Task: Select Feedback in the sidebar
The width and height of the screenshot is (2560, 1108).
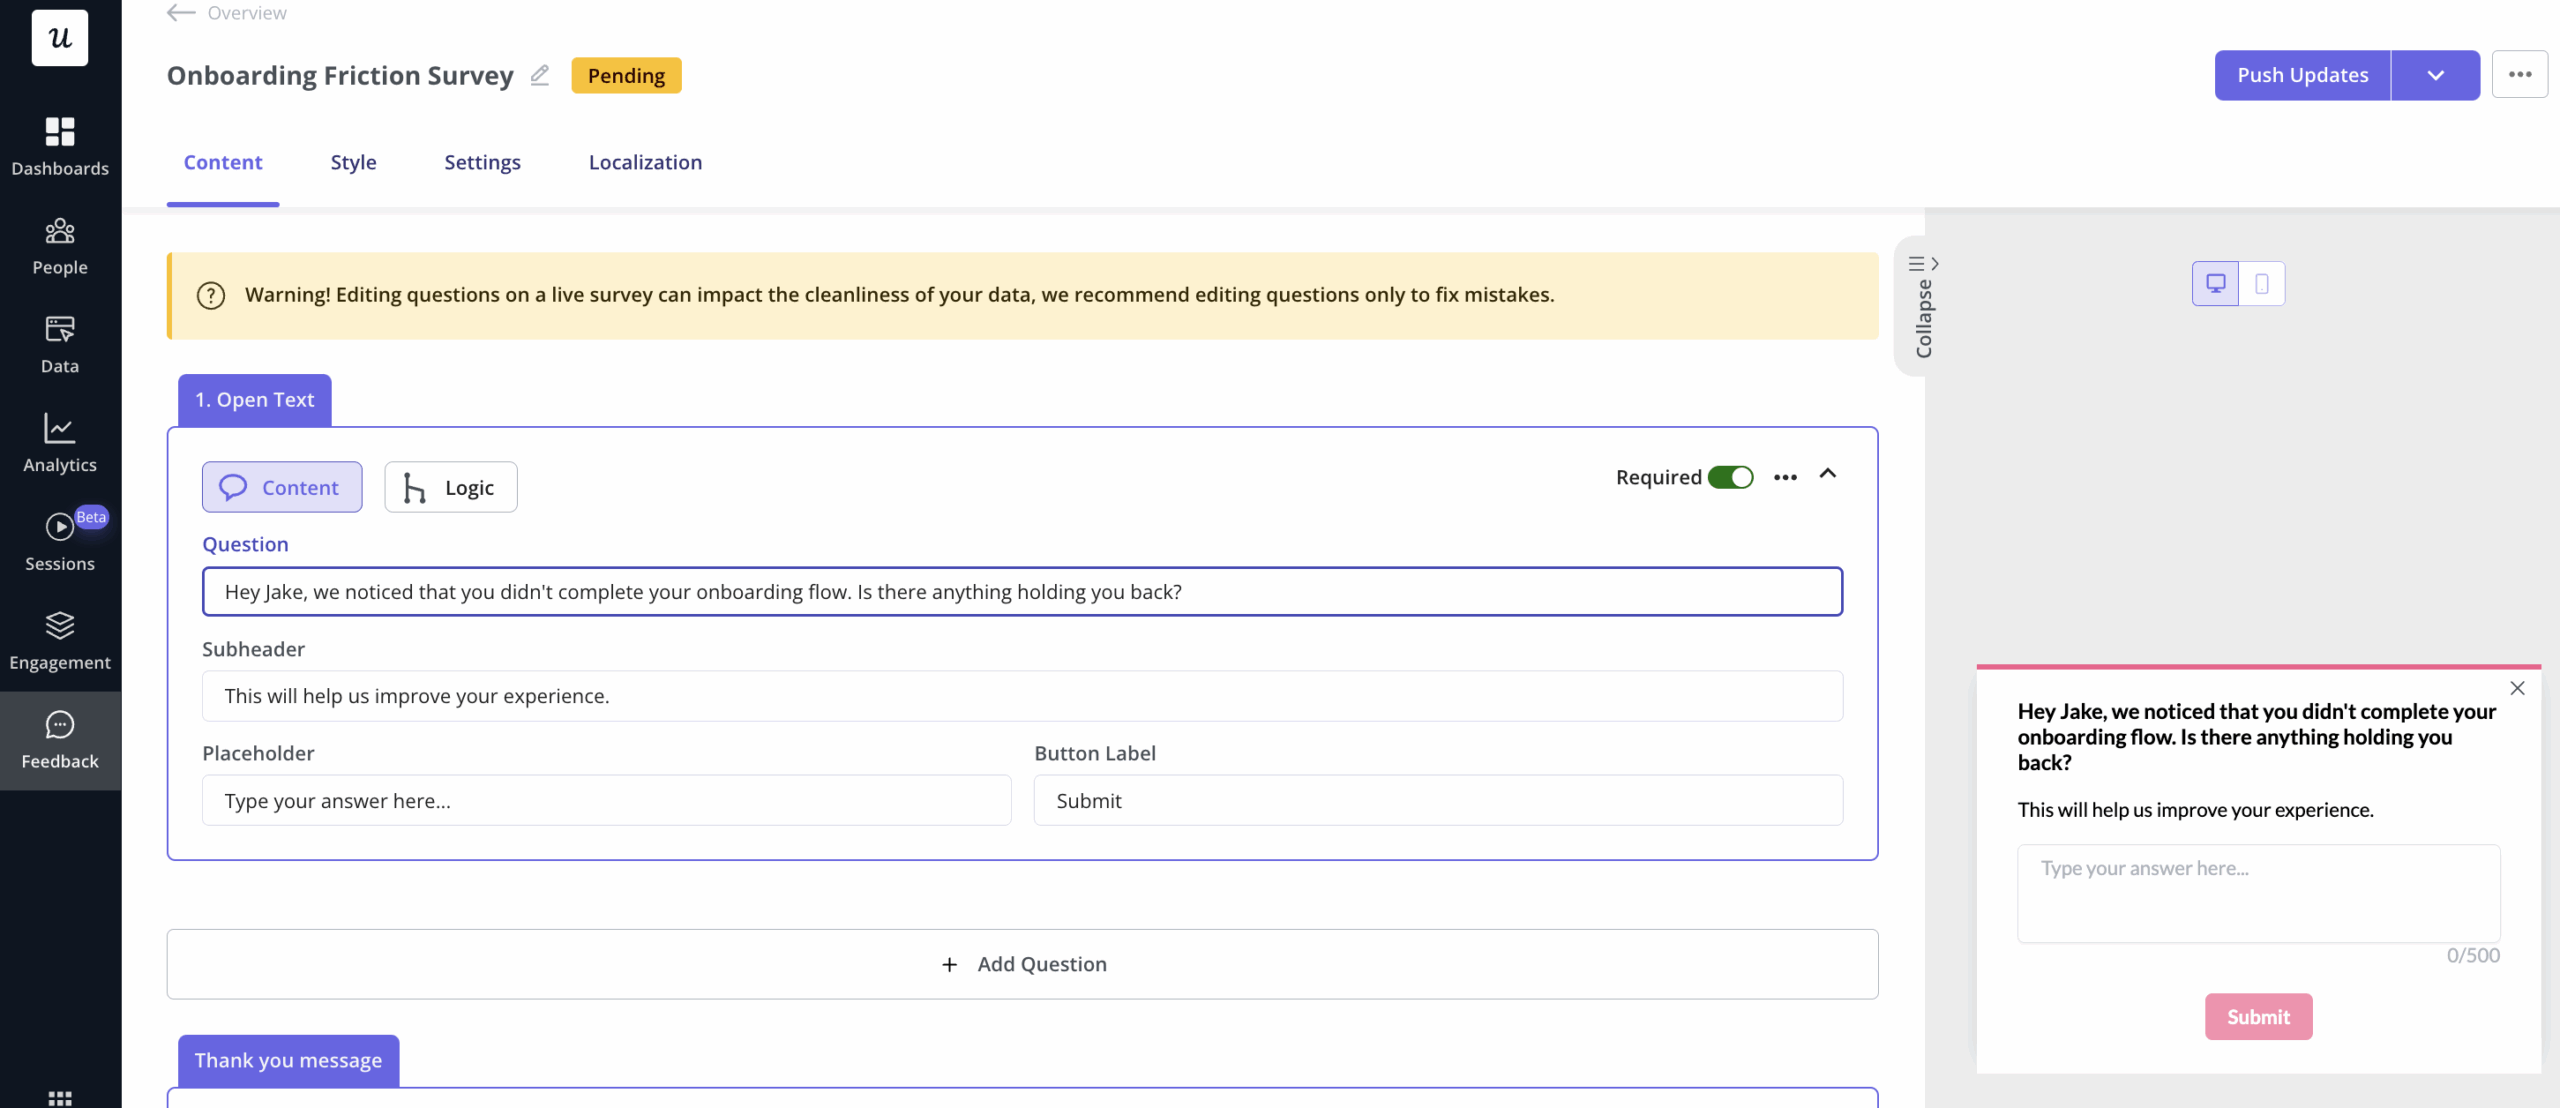Action: [60, 740]
